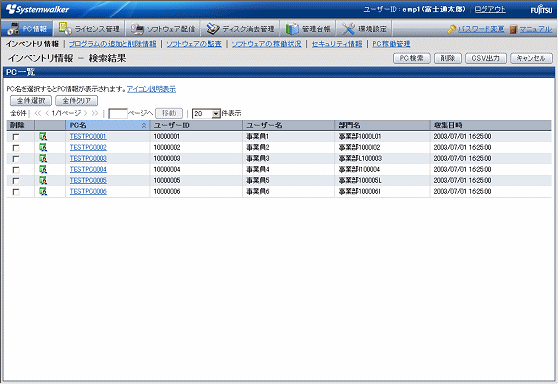This screenshot has height=384, width=558.
Task: Check the delete box for TESTPC0005
Action: coord(16,181)
